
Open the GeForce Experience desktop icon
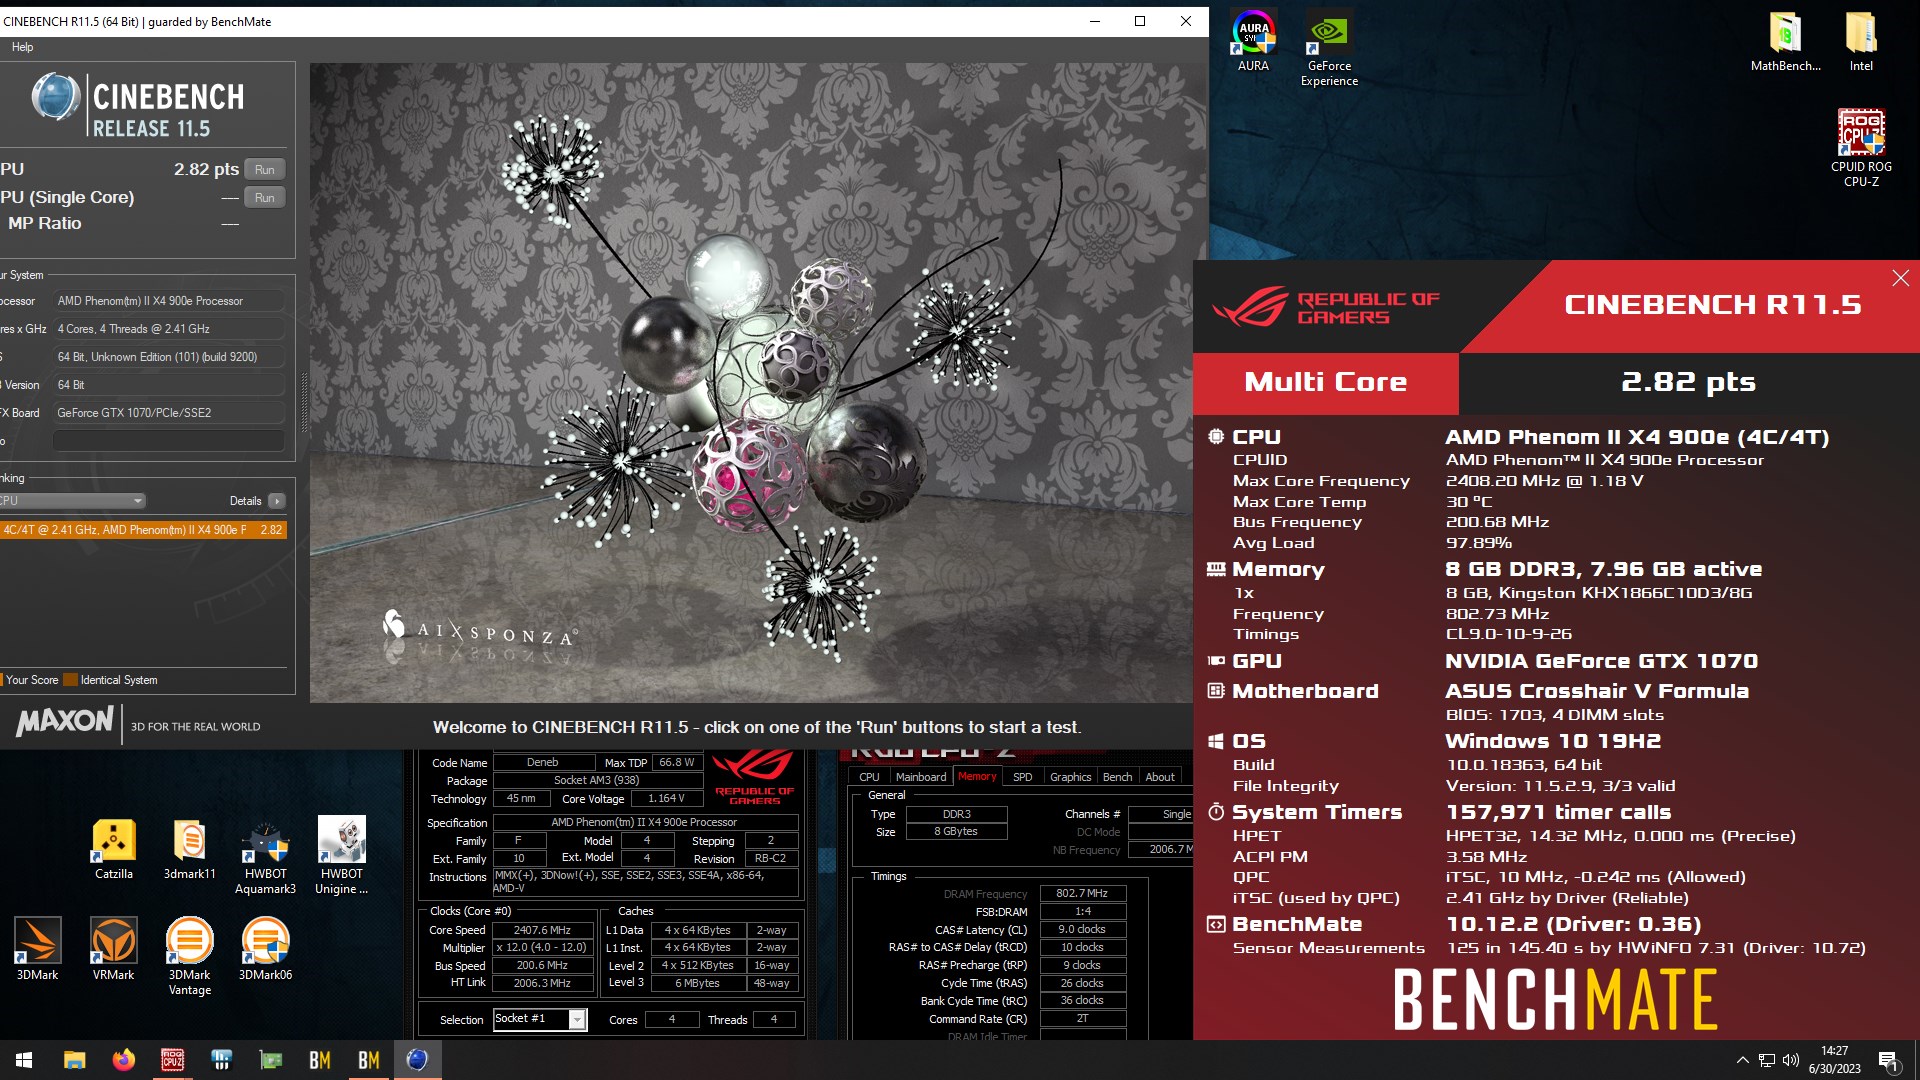tap(1329, 50)
